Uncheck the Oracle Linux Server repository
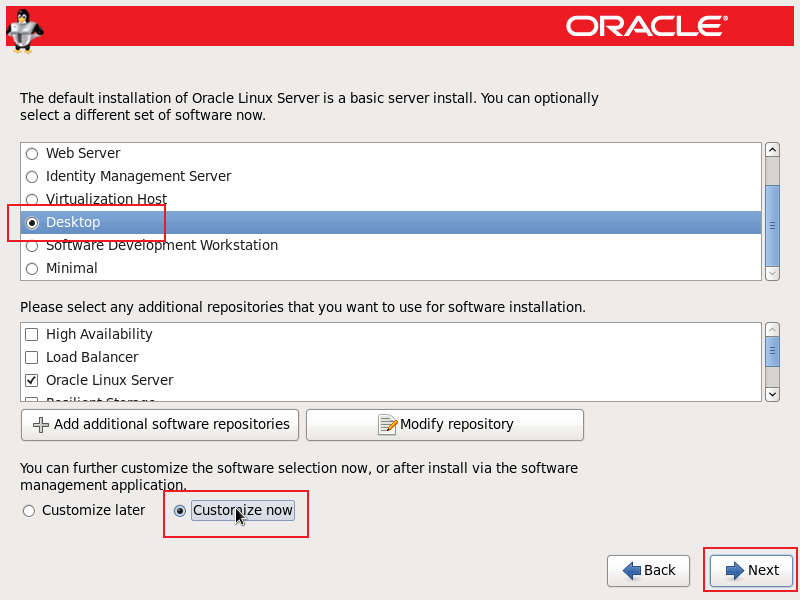800x600 pixels. 32,380
